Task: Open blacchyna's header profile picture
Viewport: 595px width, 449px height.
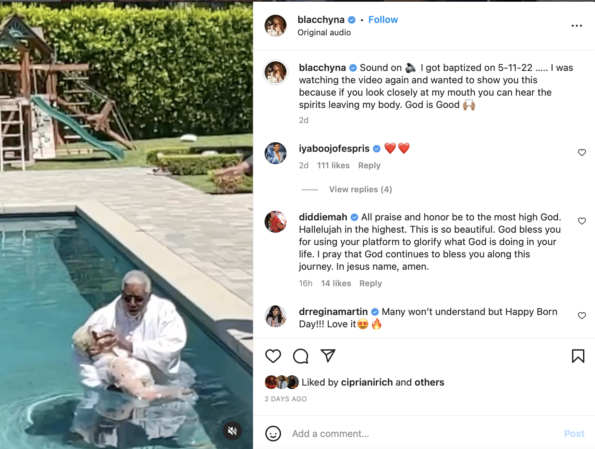Action: pos(275,25)
